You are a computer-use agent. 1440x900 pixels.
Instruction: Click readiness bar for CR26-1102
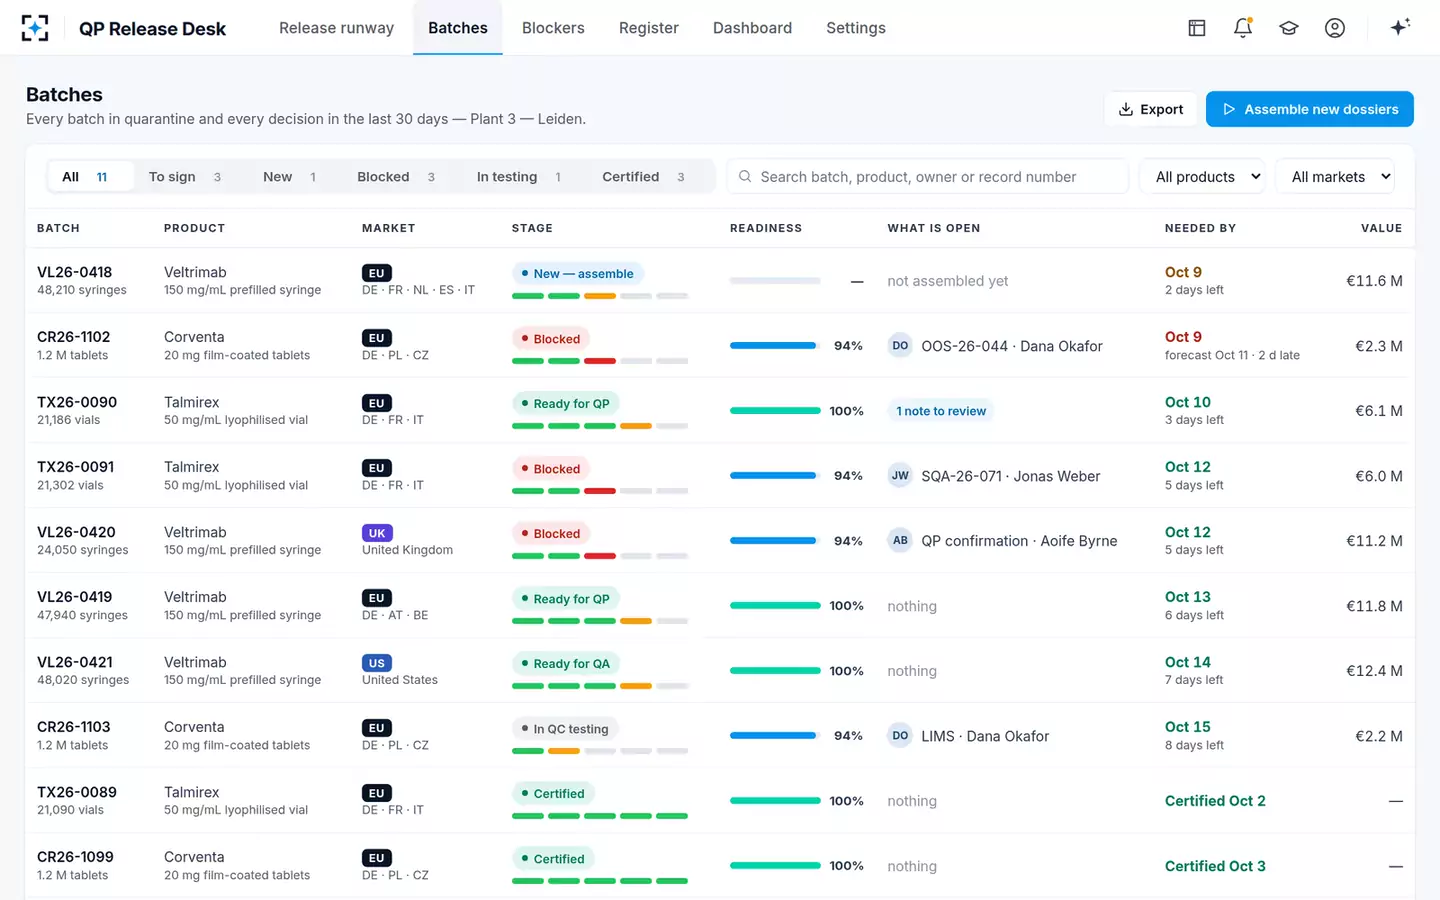pyautogui.click(x=773, y=346)
